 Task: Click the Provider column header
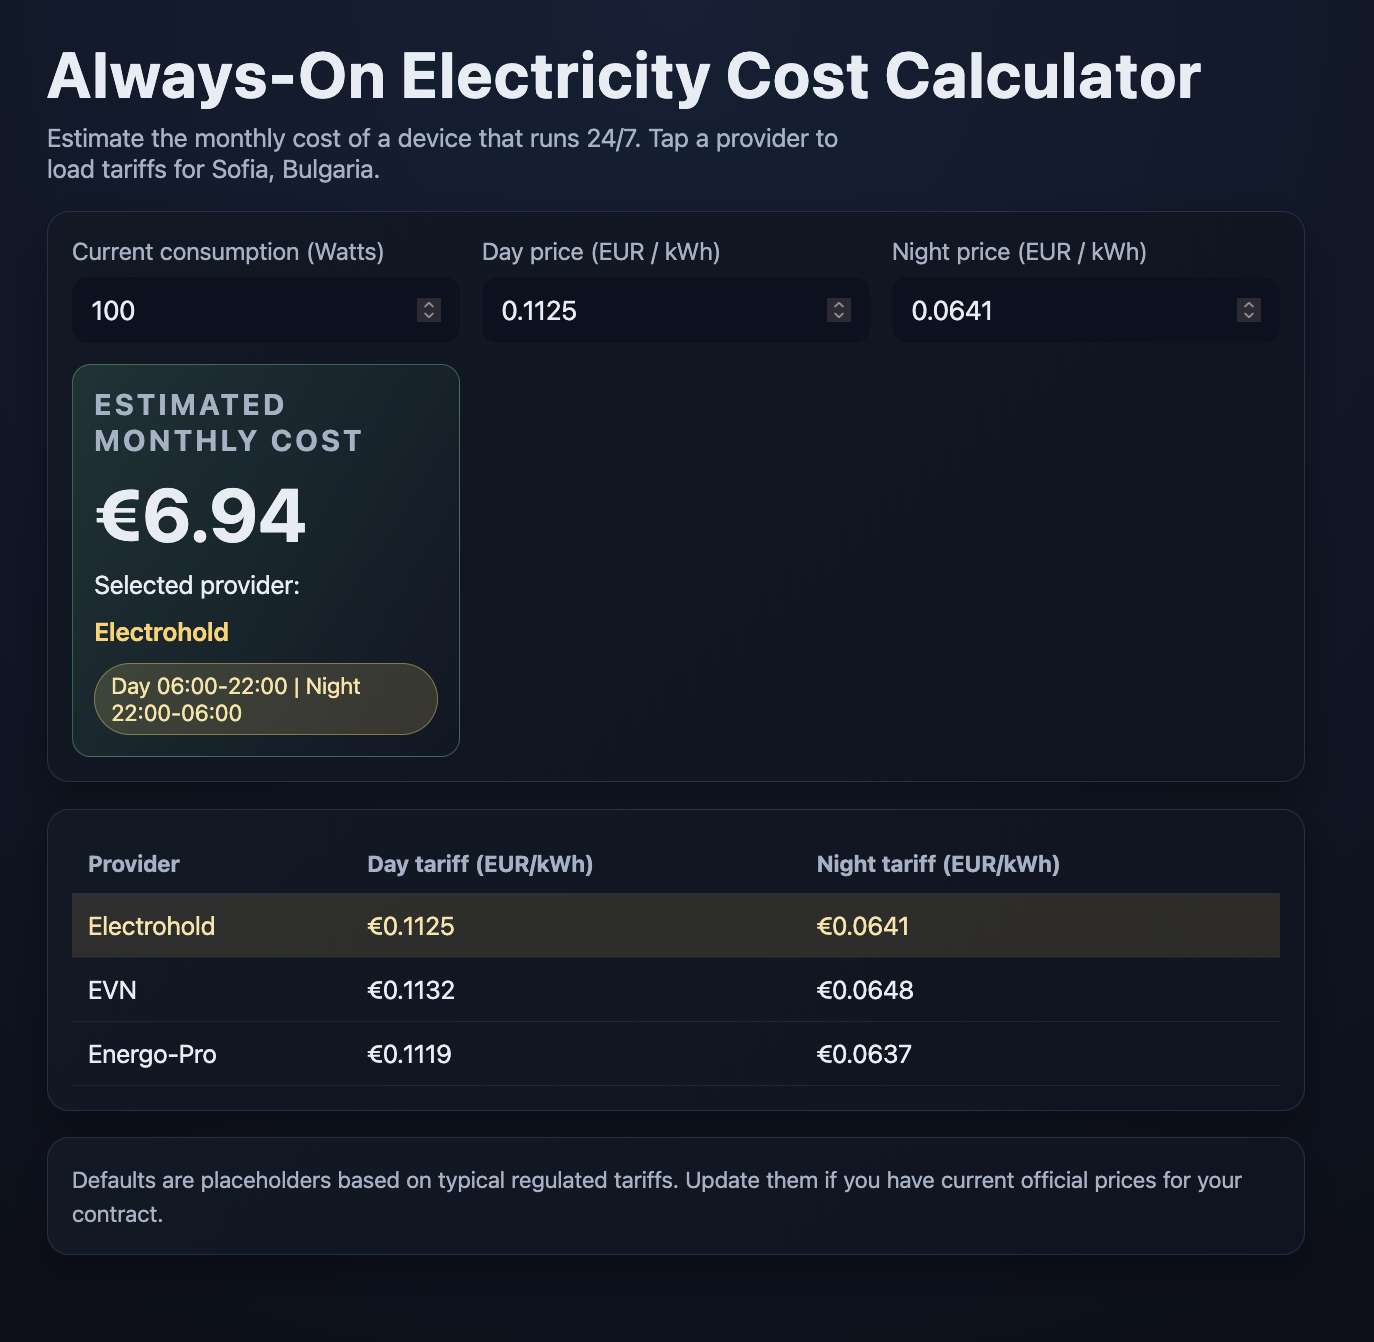point(134,864)
